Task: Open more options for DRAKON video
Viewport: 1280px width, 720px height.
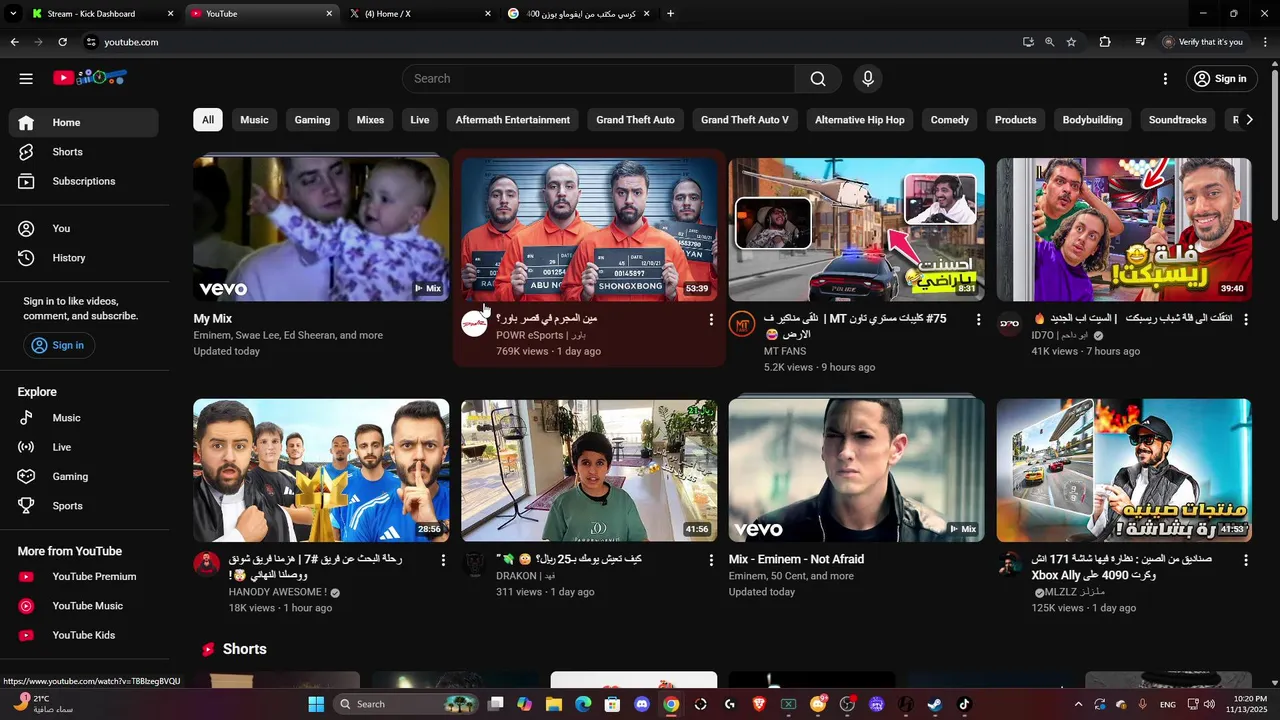Action: (x=711, y=560)
